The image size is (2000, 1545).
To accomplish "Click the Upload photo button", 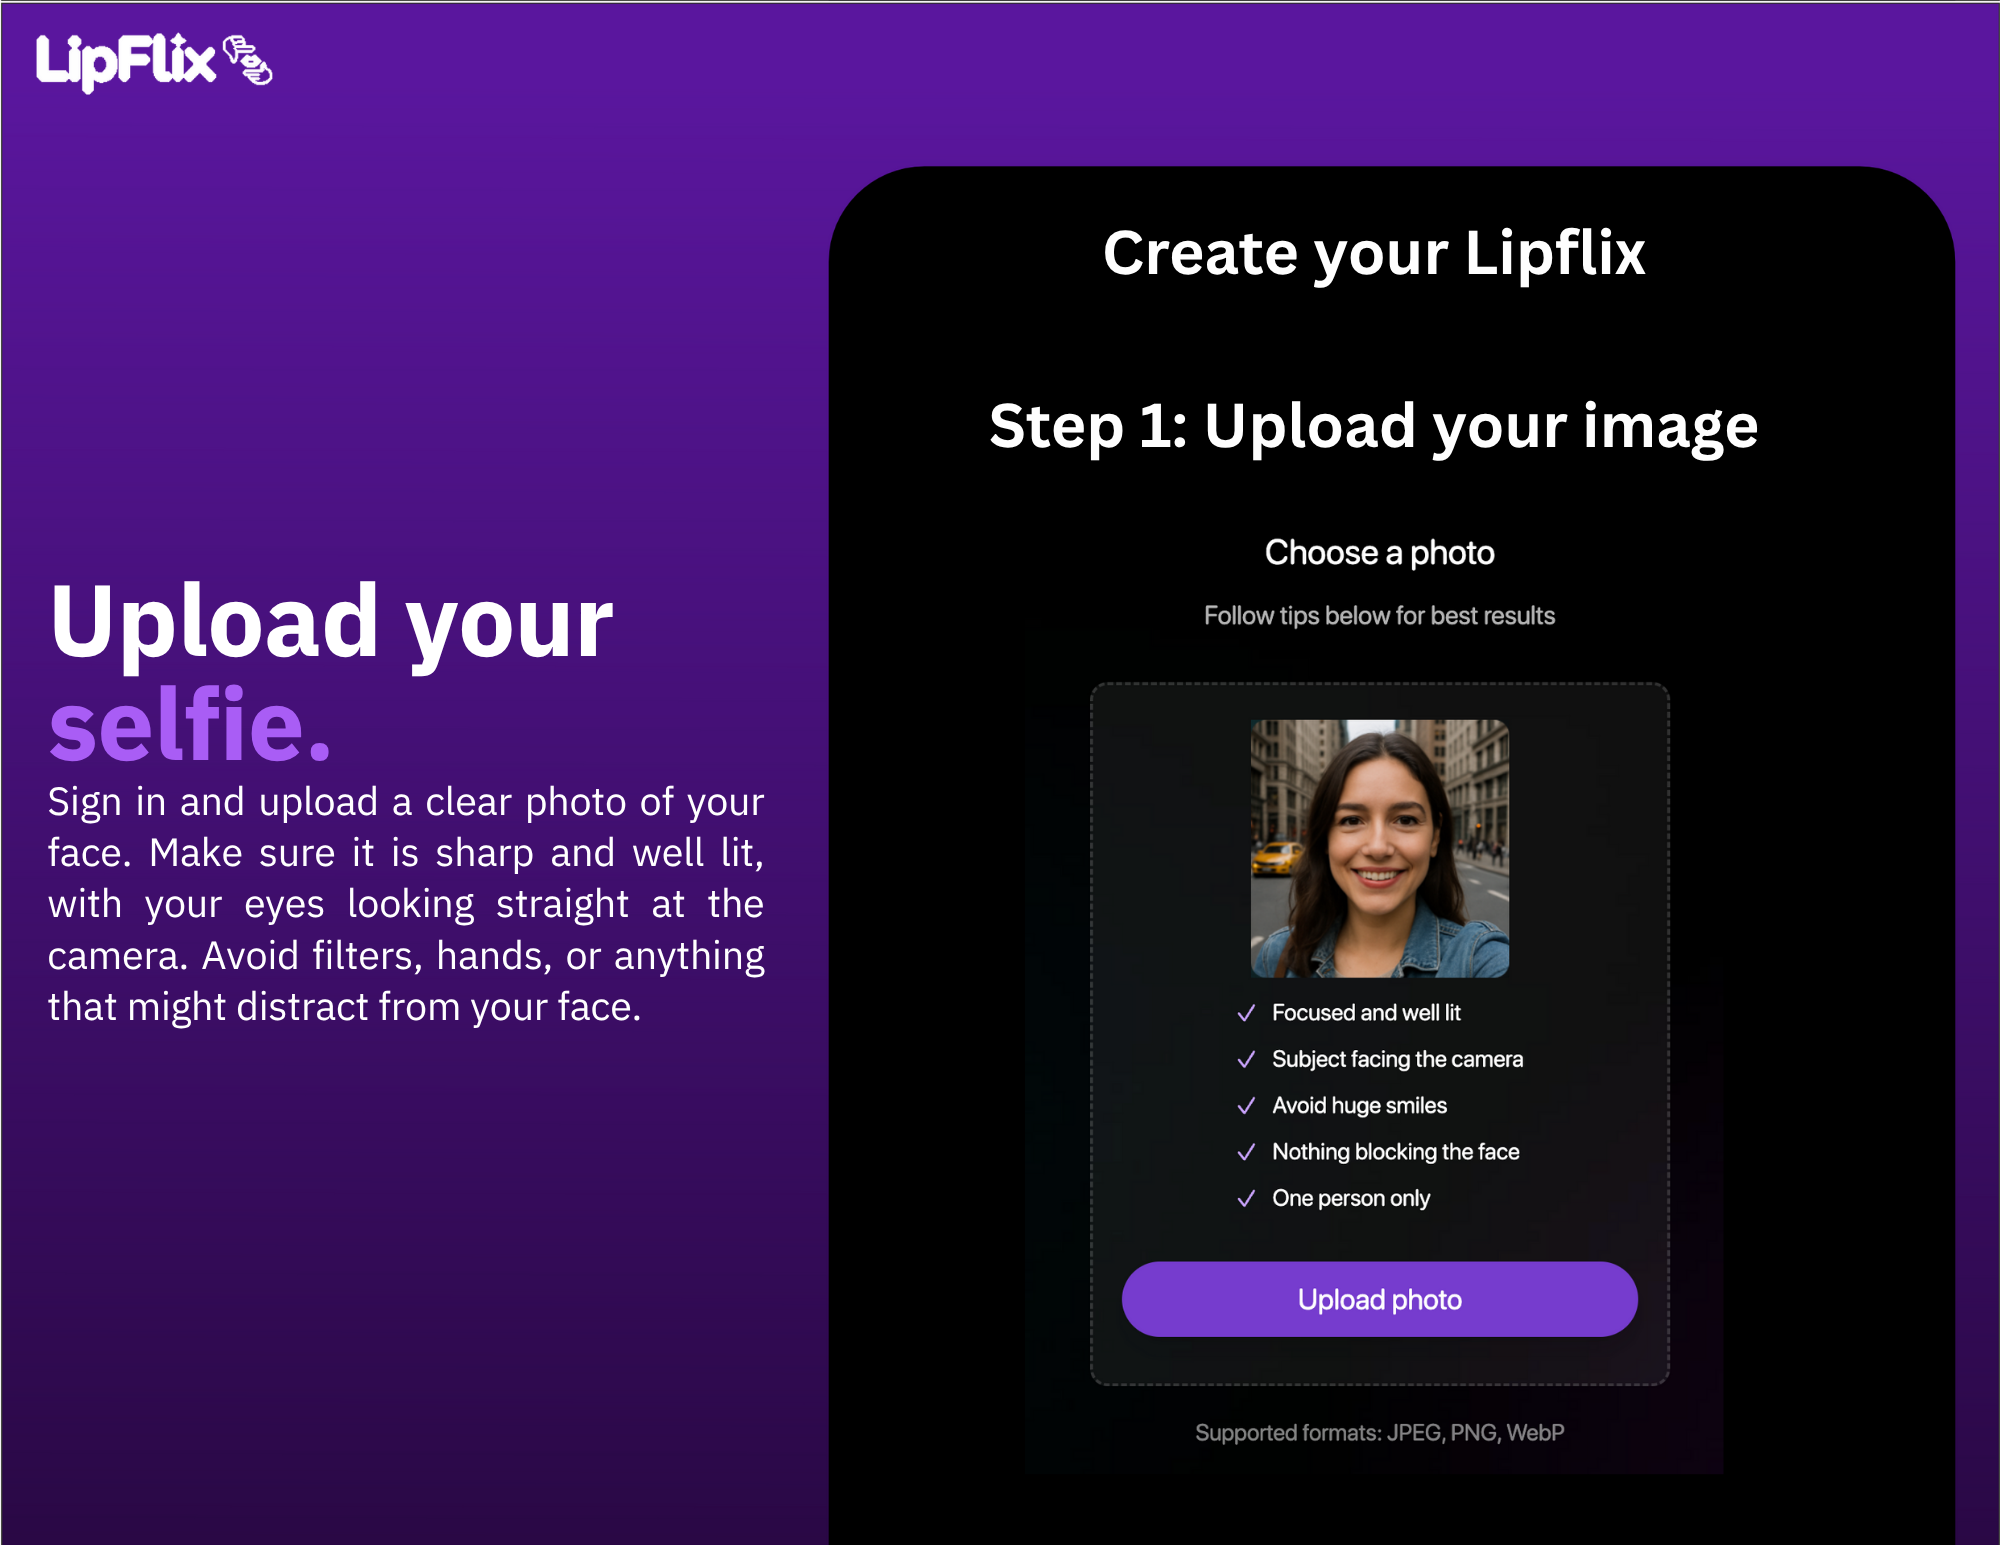I will click(x=1379, y=1299).
